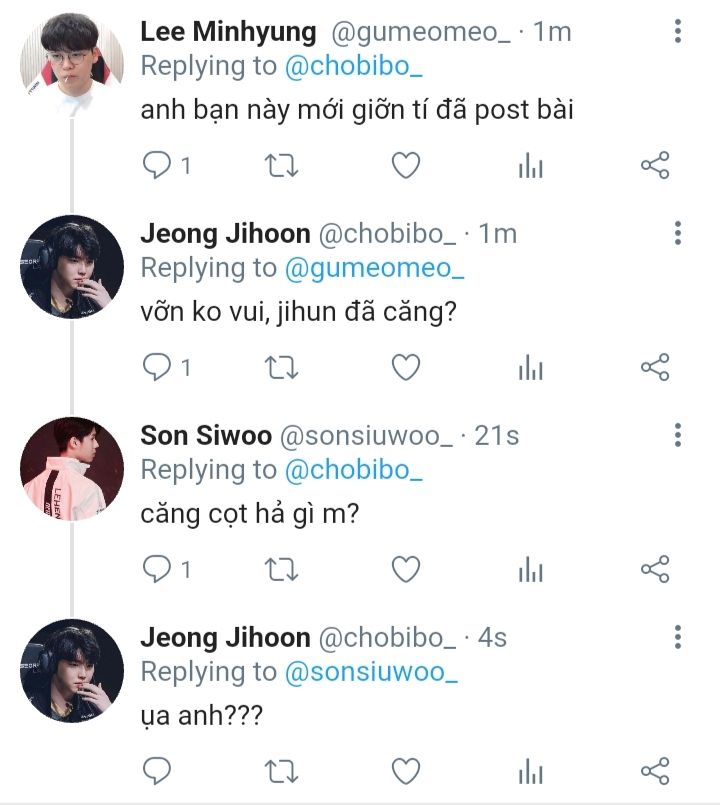View analytics for the "ụa anh???" tweet
The width and height of the screenshot is (720, 805).
[530, 771]
